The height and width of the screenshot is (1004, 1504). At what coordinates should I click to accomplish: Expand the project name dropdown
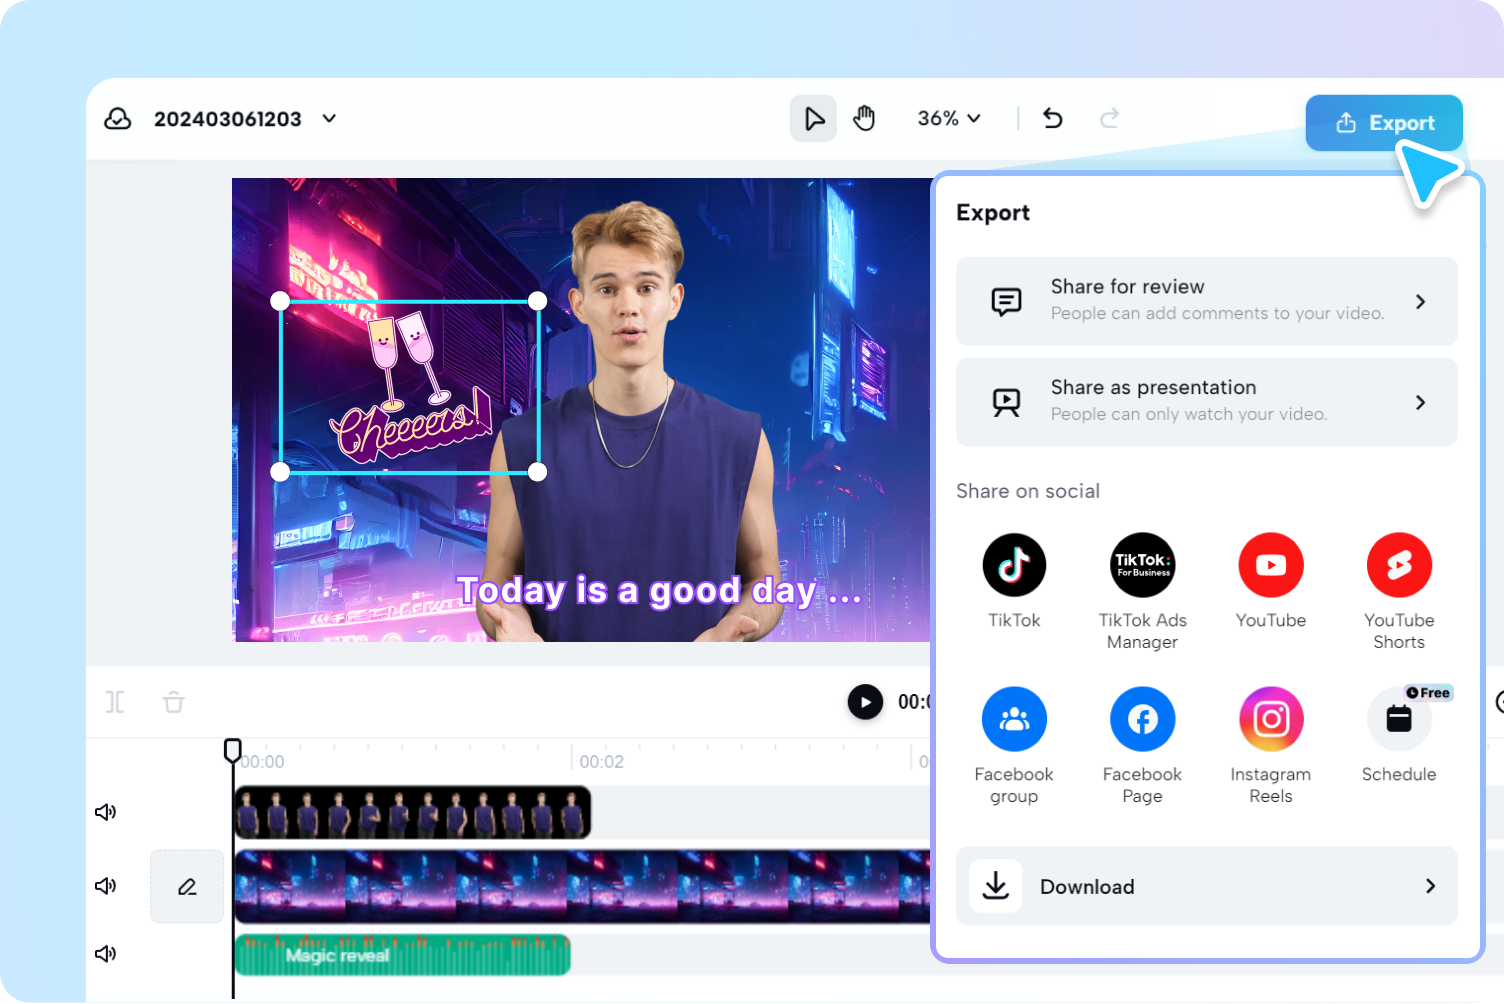[x=329, y=119]
